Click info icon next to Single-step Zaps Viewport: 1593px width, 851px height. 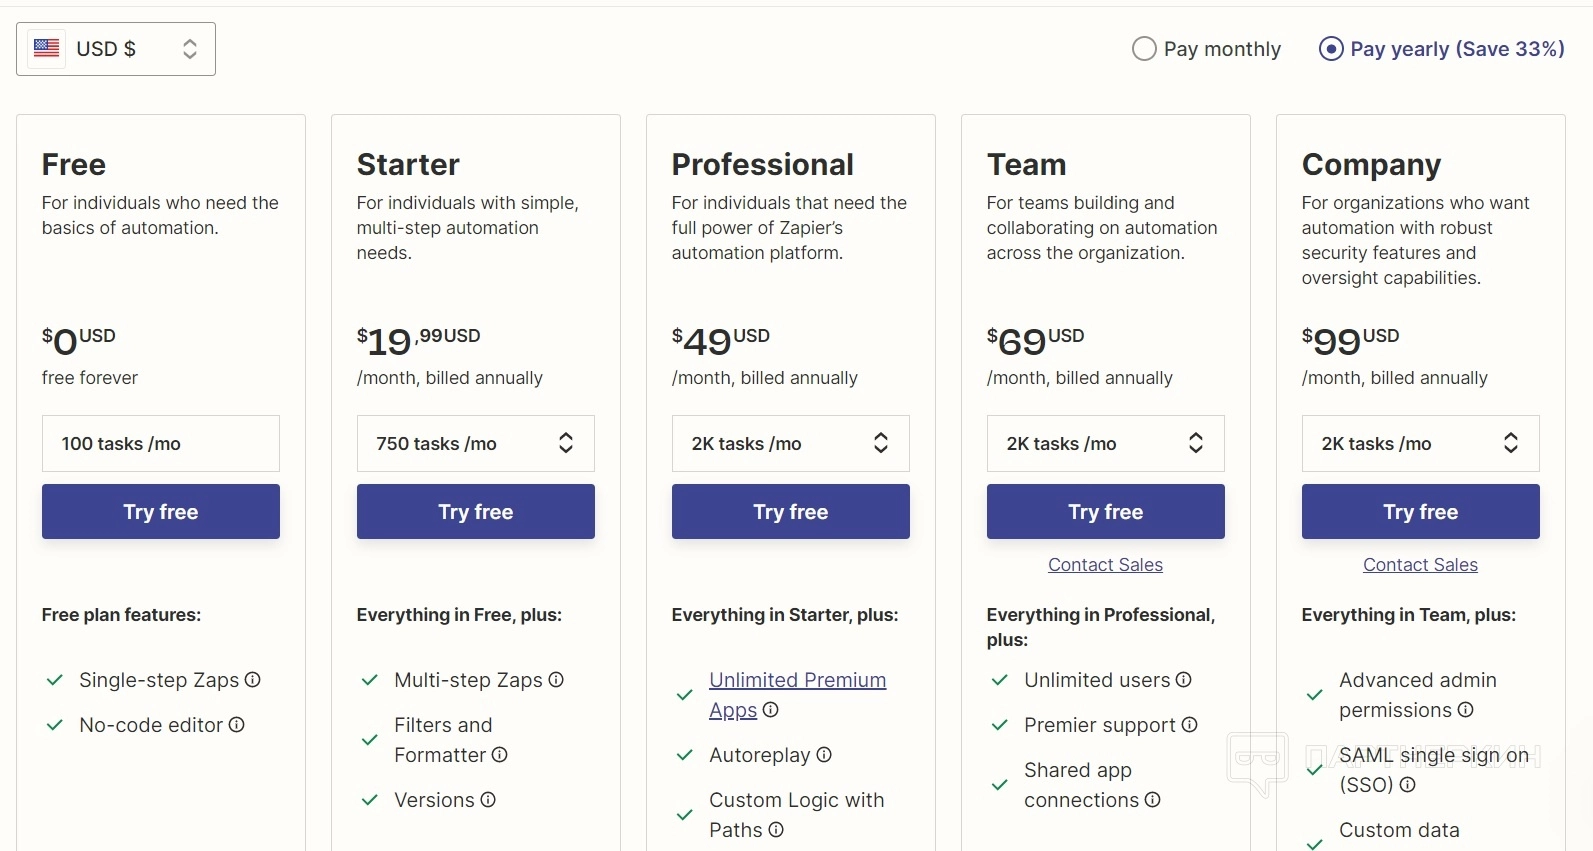tap(253, 680)
